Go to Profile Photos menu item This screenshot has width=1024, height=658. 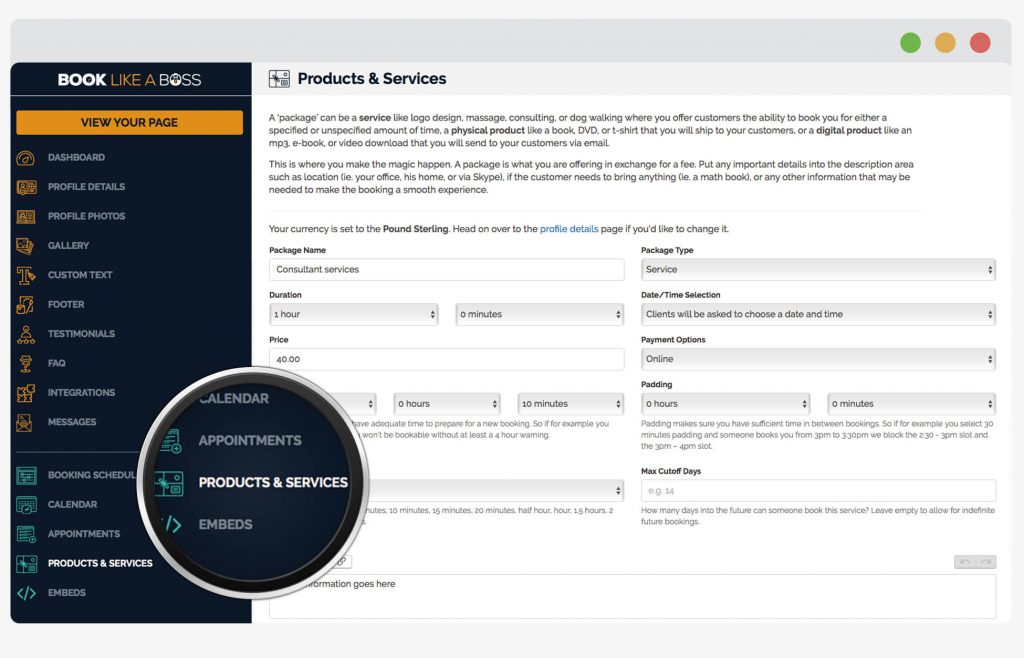(86, 216)
